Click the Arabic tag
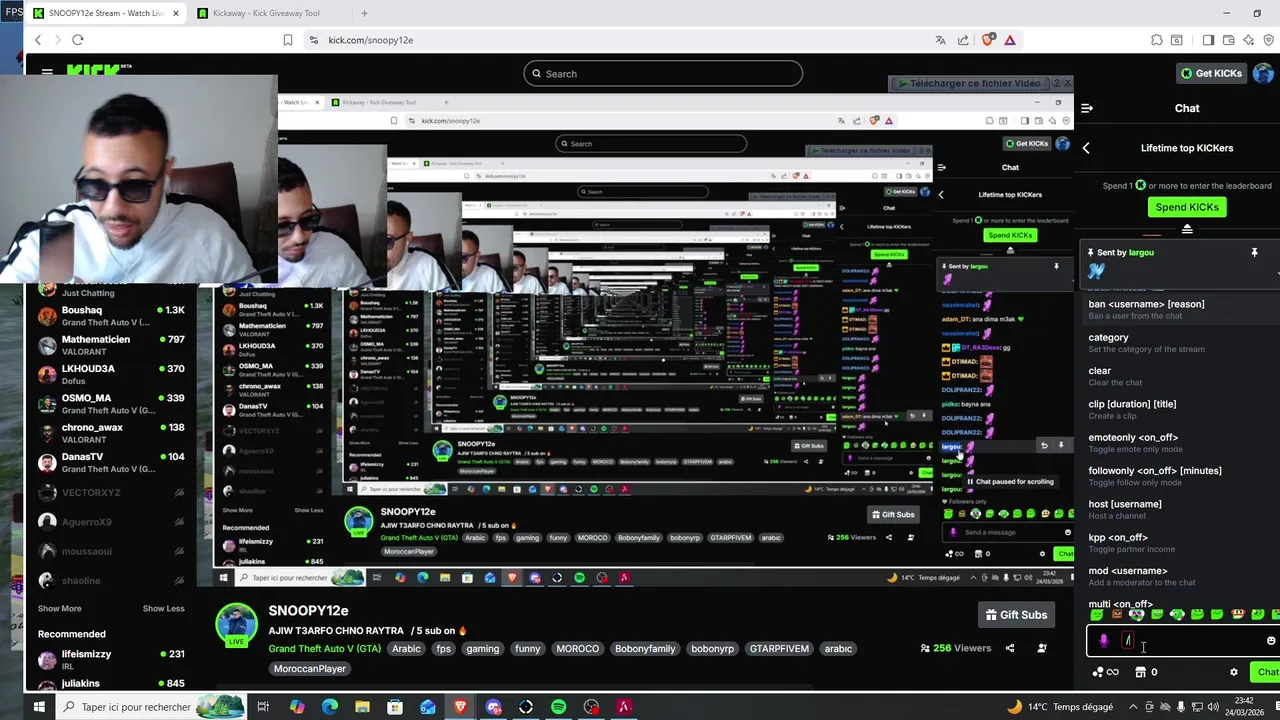The width and height of the screenshot is (1280, 720). [406, 648]
